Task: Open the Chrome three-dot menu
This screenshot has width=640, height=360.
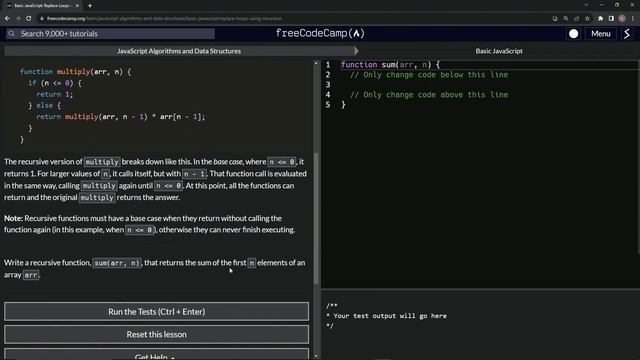Action: tap(633, 18)
